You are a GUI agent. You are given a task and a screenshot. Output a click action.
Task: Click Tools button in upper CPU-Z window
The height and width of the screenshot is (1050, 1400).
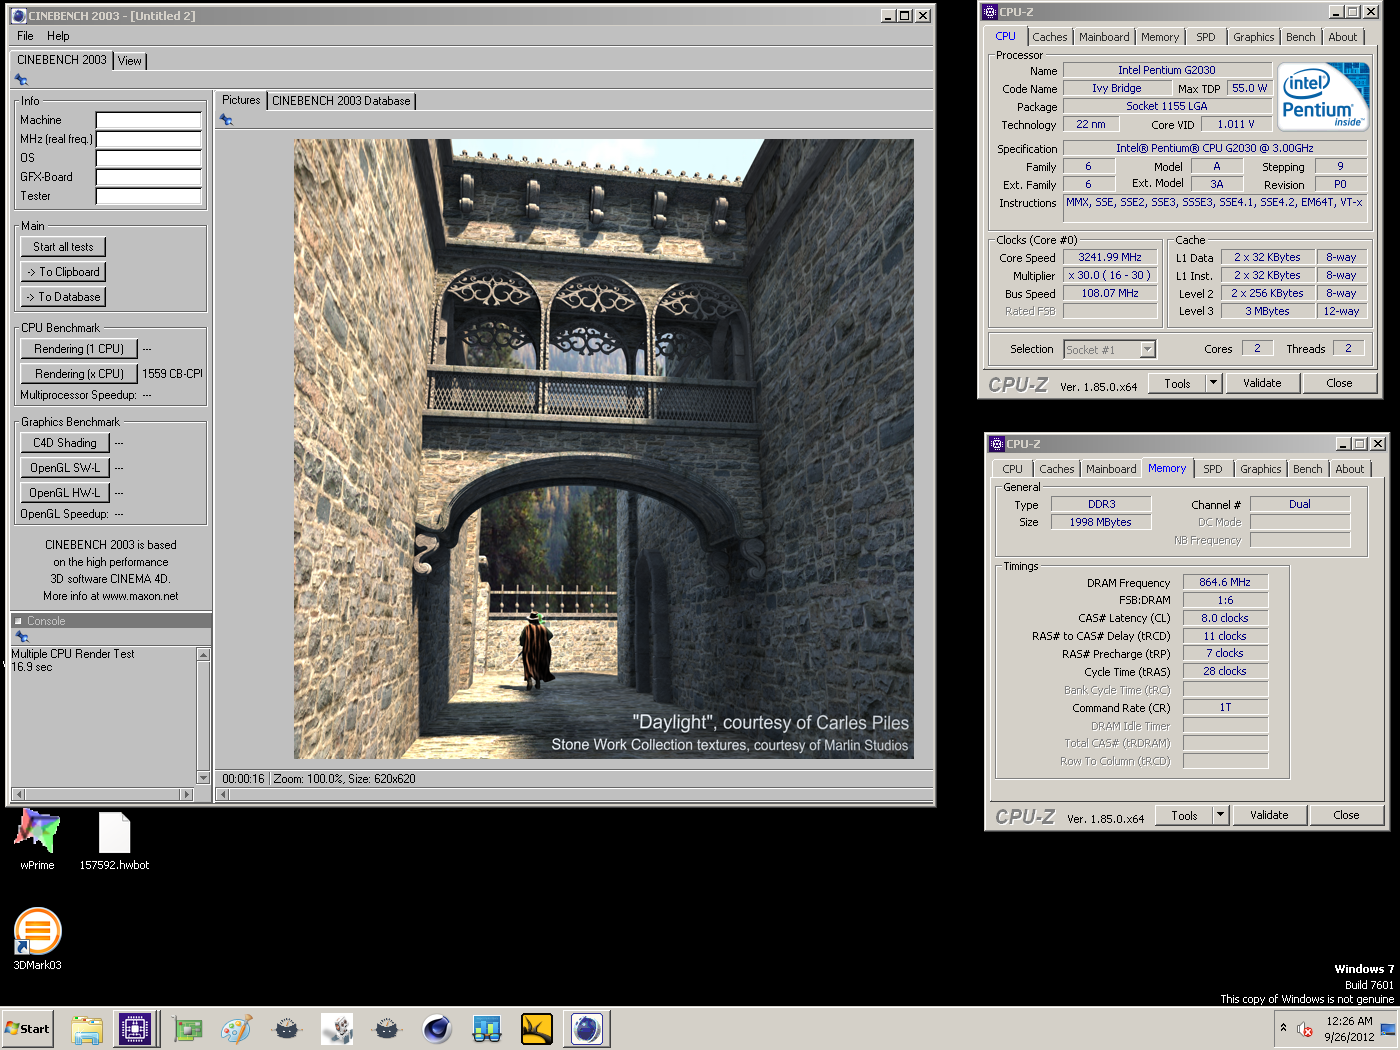[x=1177, y=383]
